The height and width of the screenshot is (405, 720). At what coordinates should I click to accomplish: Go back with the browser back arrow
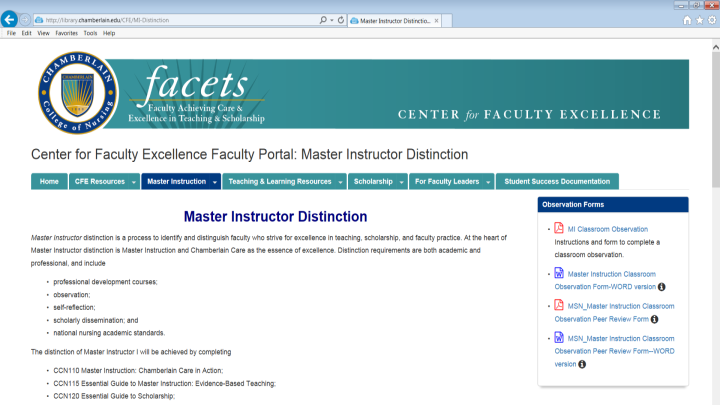click(9, 20)
